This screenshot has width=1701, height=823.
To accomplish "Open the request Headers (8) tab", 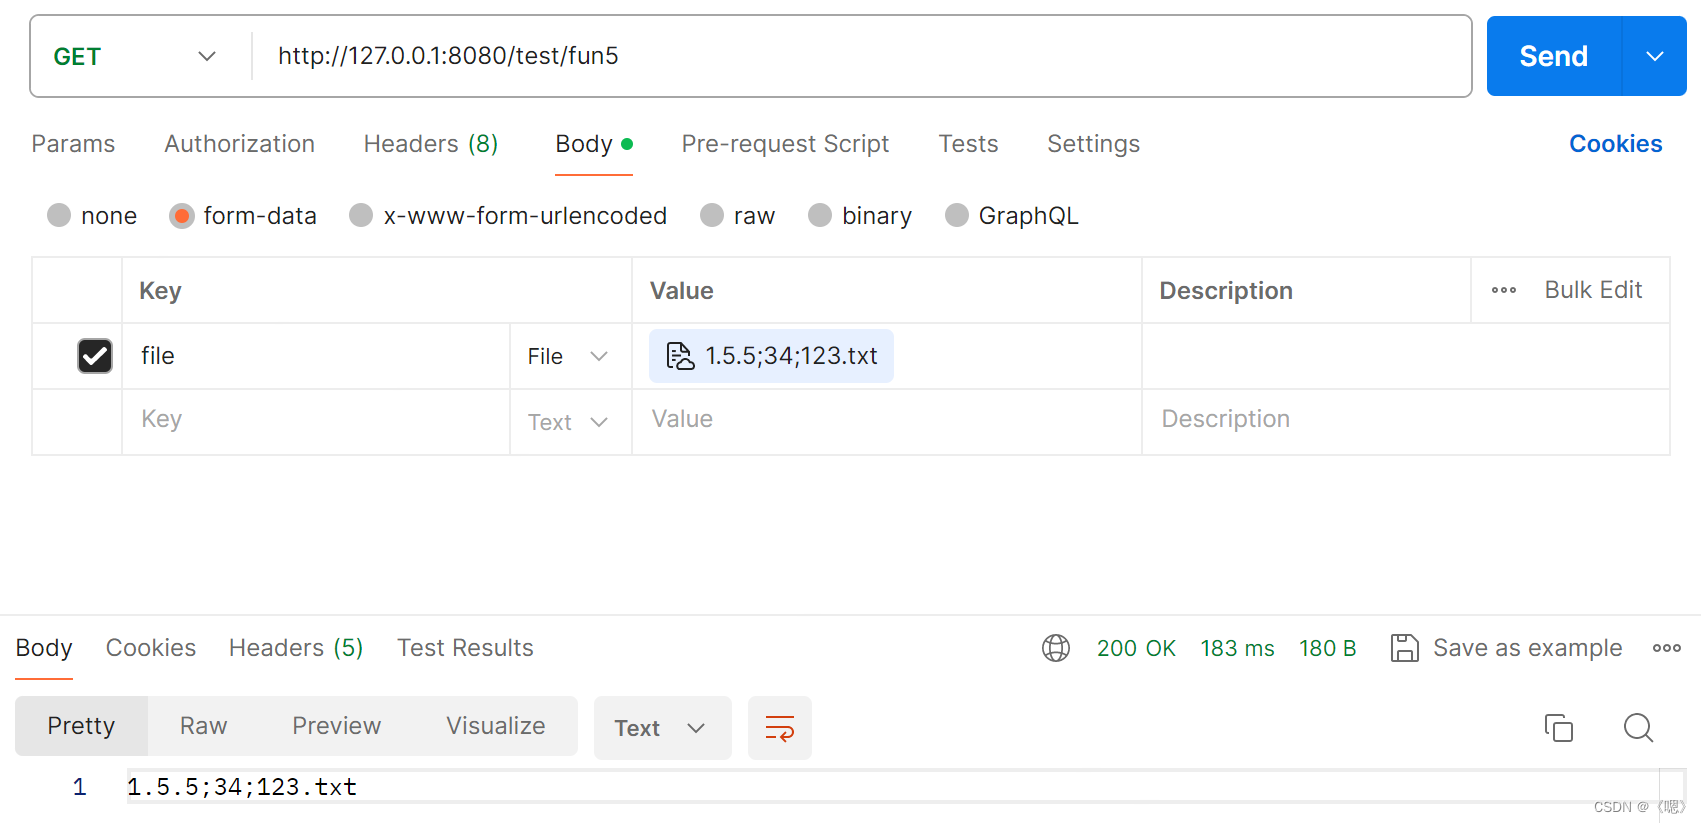I will [431, 144].
